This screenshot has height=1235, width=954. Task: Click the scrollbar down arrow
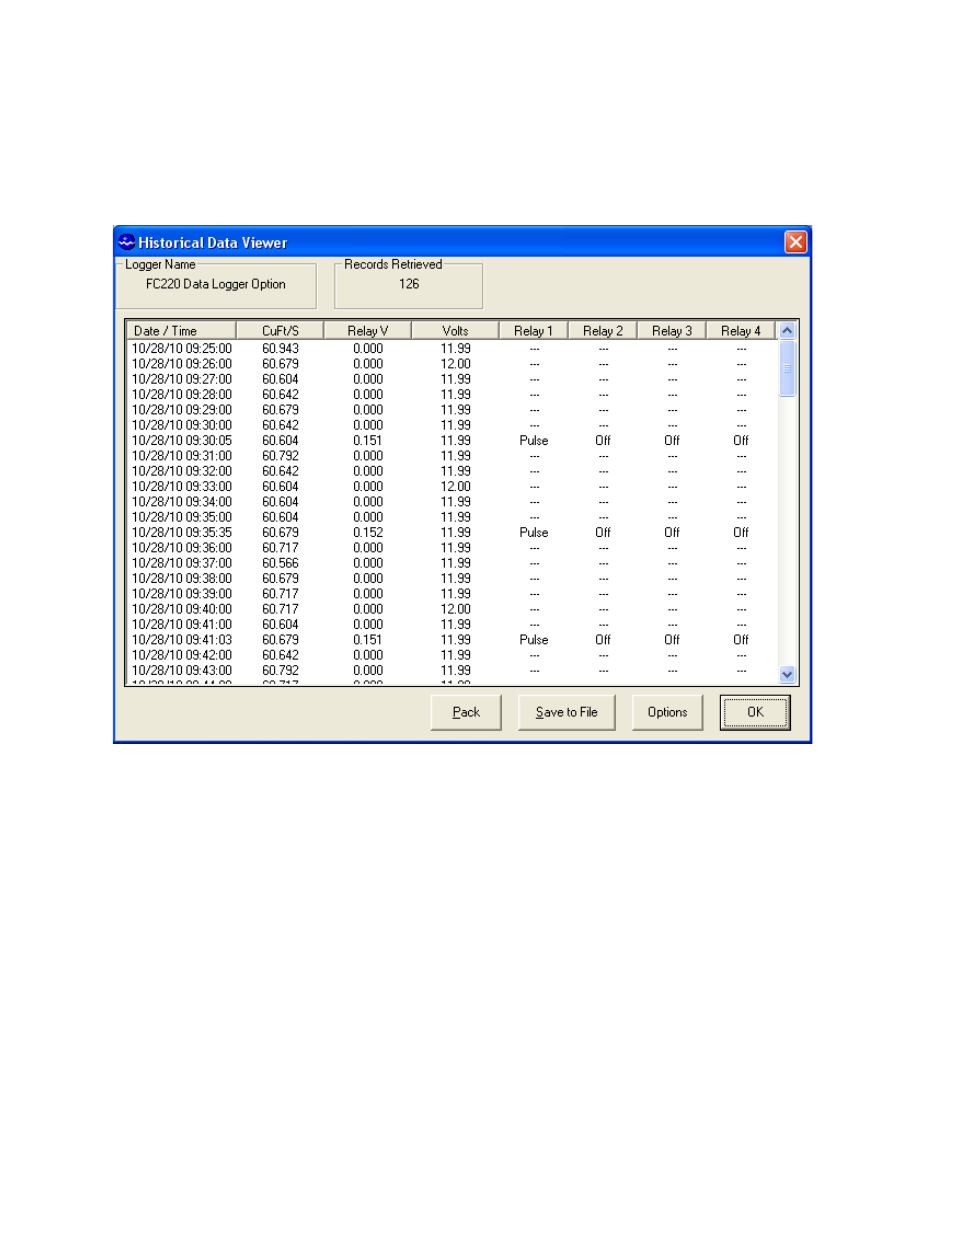tap(787, 674)
